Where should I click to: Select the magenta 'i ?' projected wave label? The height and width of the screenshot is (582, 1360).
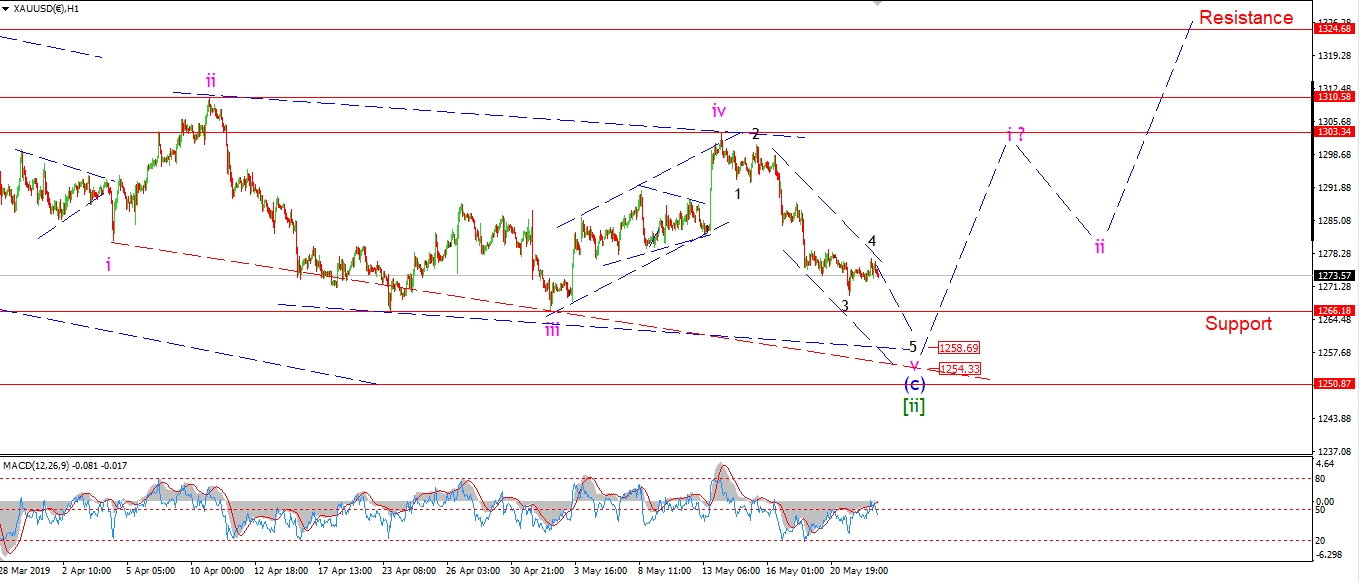pos(1015,134)
